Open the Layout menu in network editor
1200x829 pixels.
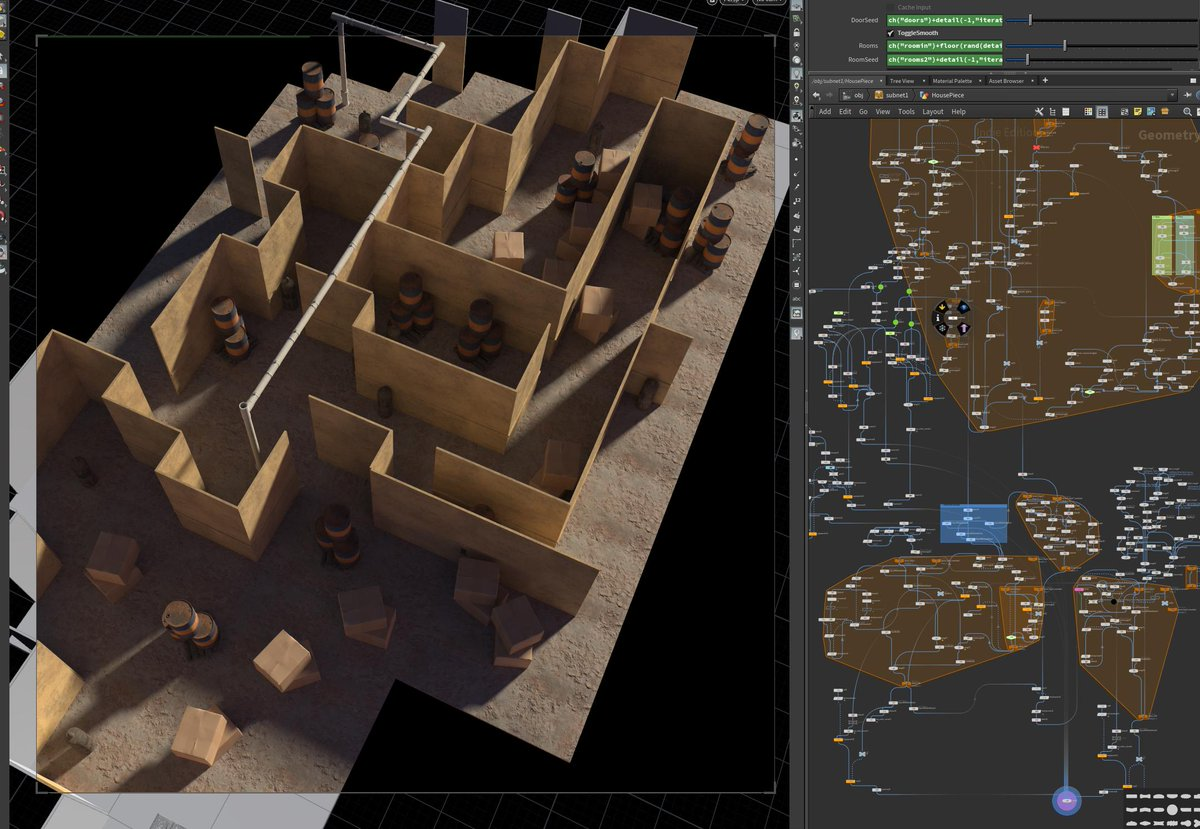(x=933, y=112)
